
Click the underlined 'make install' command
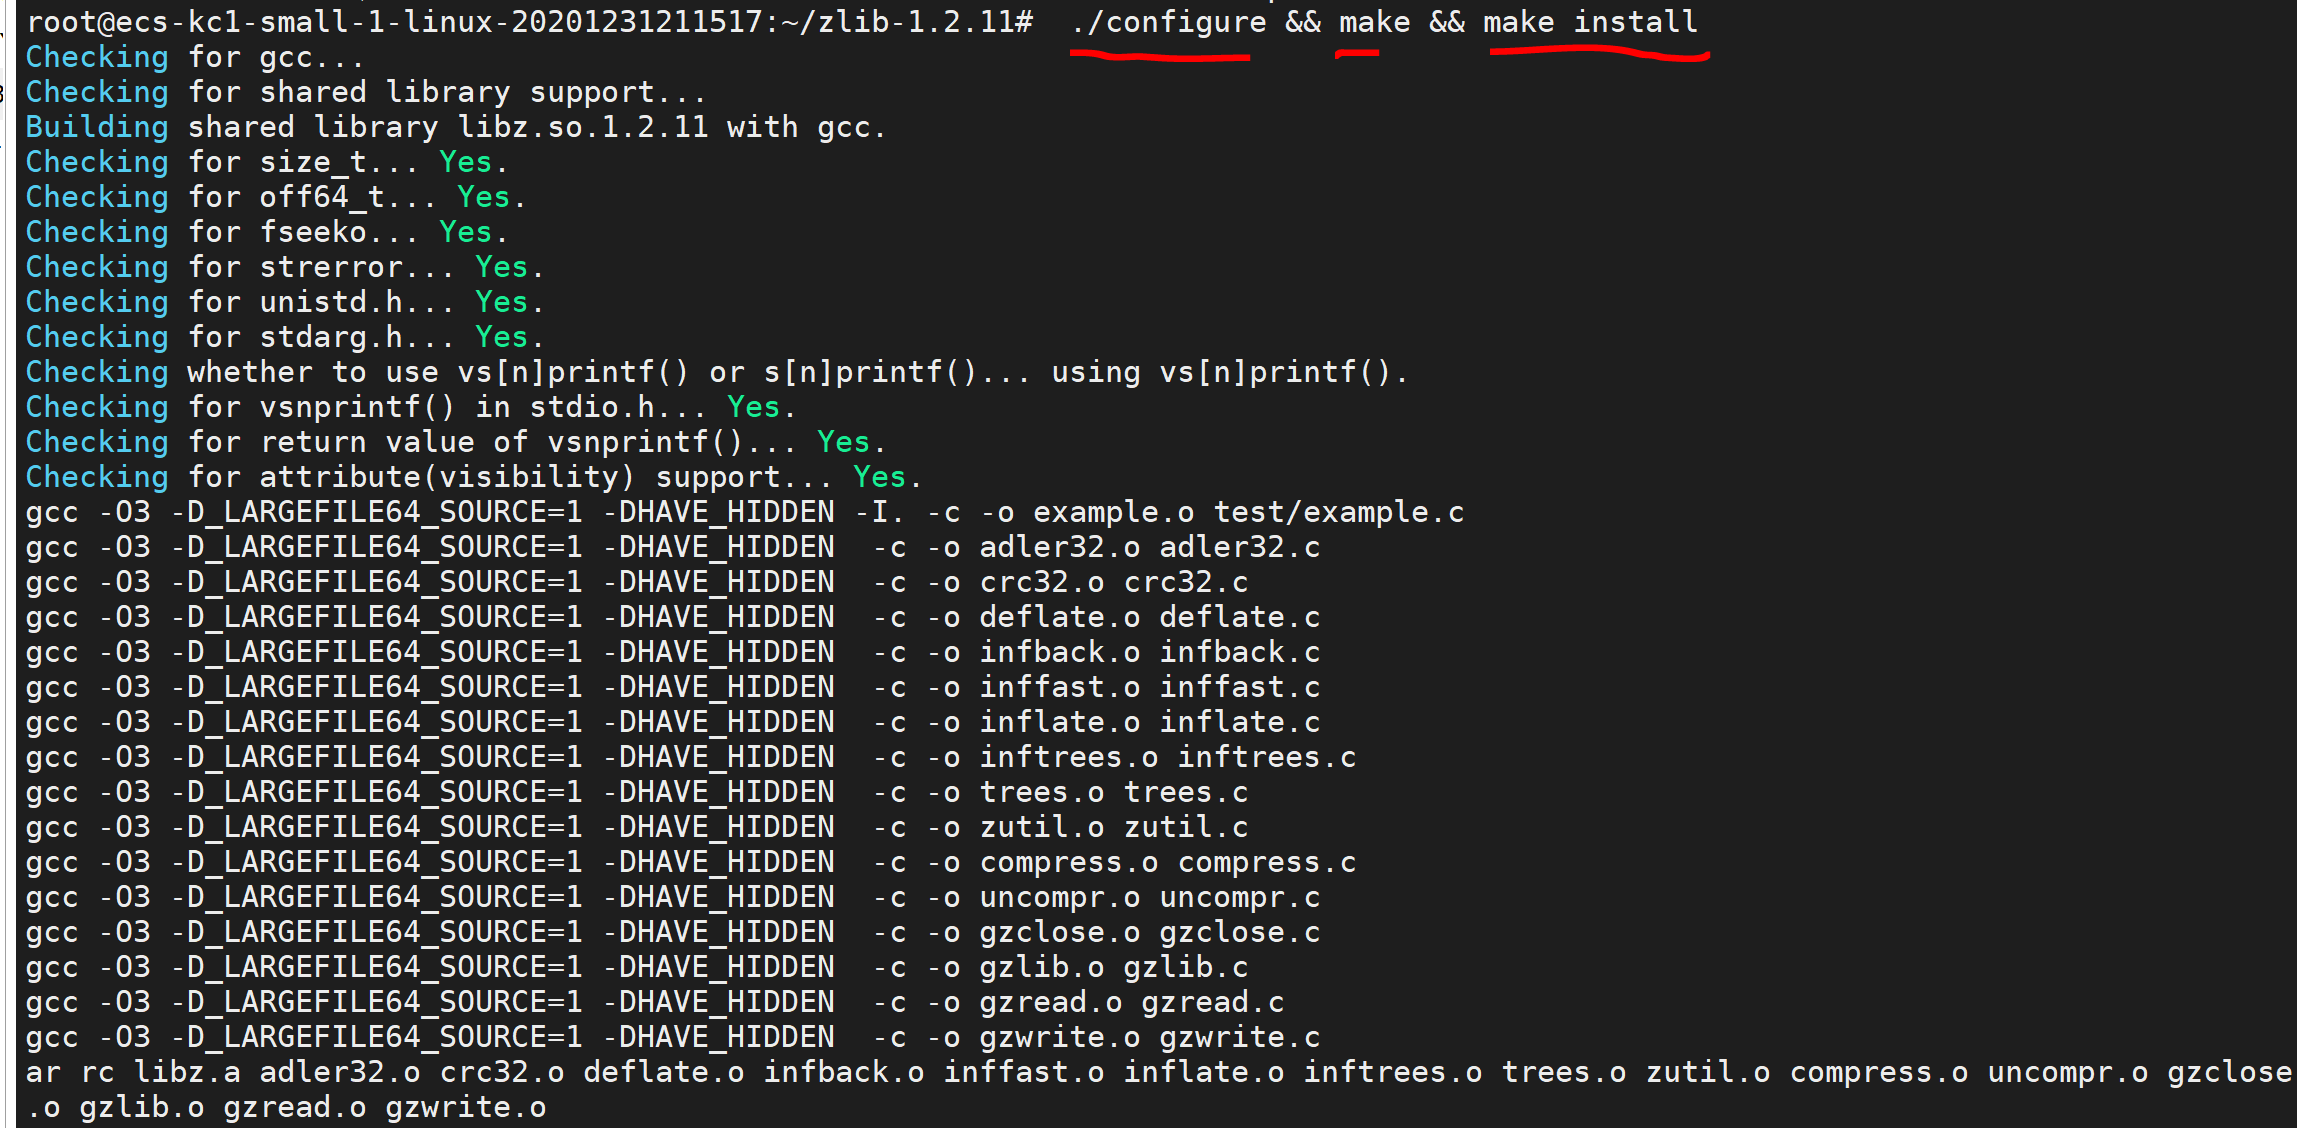point(1590,22)
